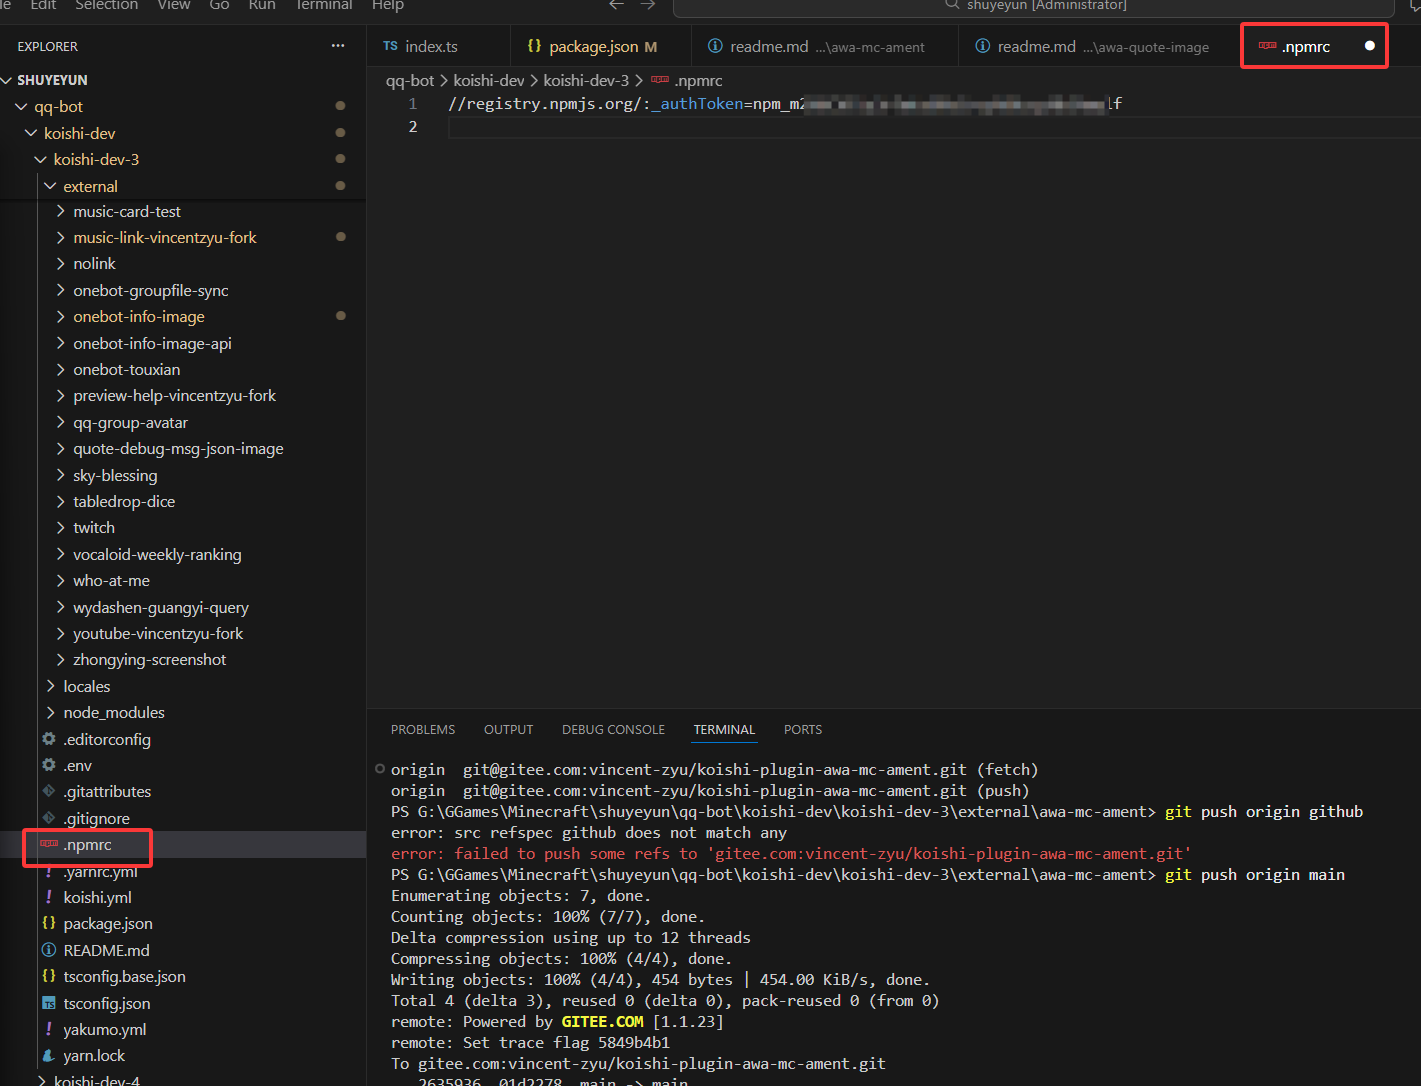Switch to the DEBUG CONSOLE panel
This screenshot has width=1421, height=1086.
pyautogui.click(x=613, y=730)
